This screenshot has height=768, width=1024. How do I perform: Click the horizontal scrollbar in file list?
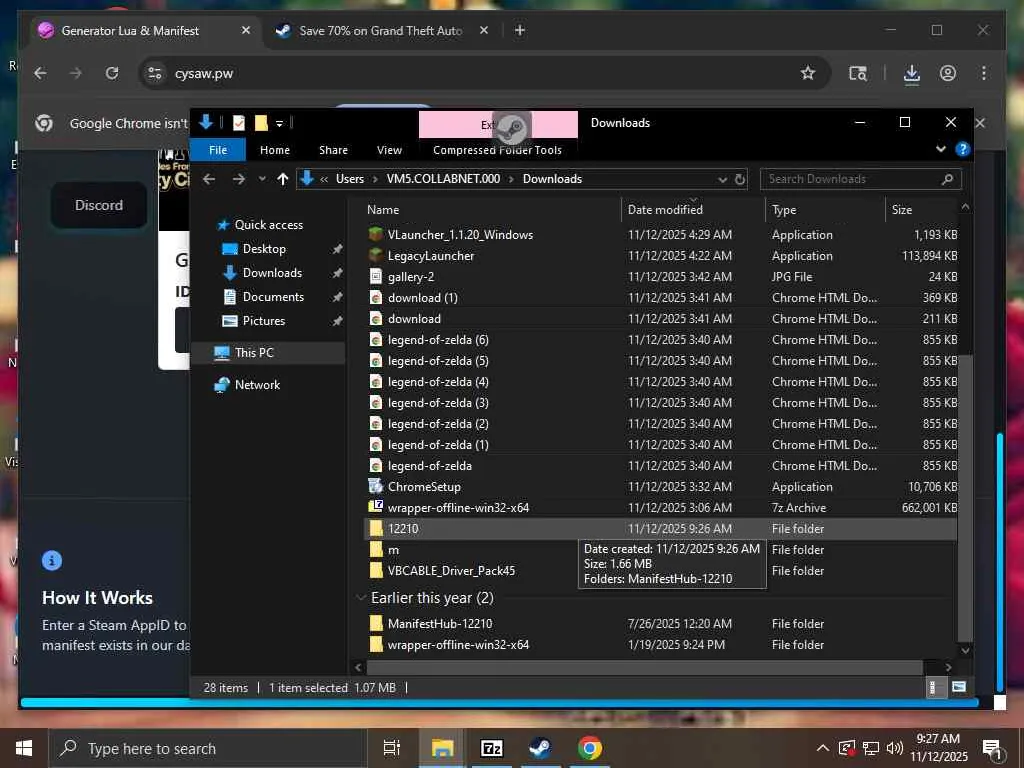(644, 667)
